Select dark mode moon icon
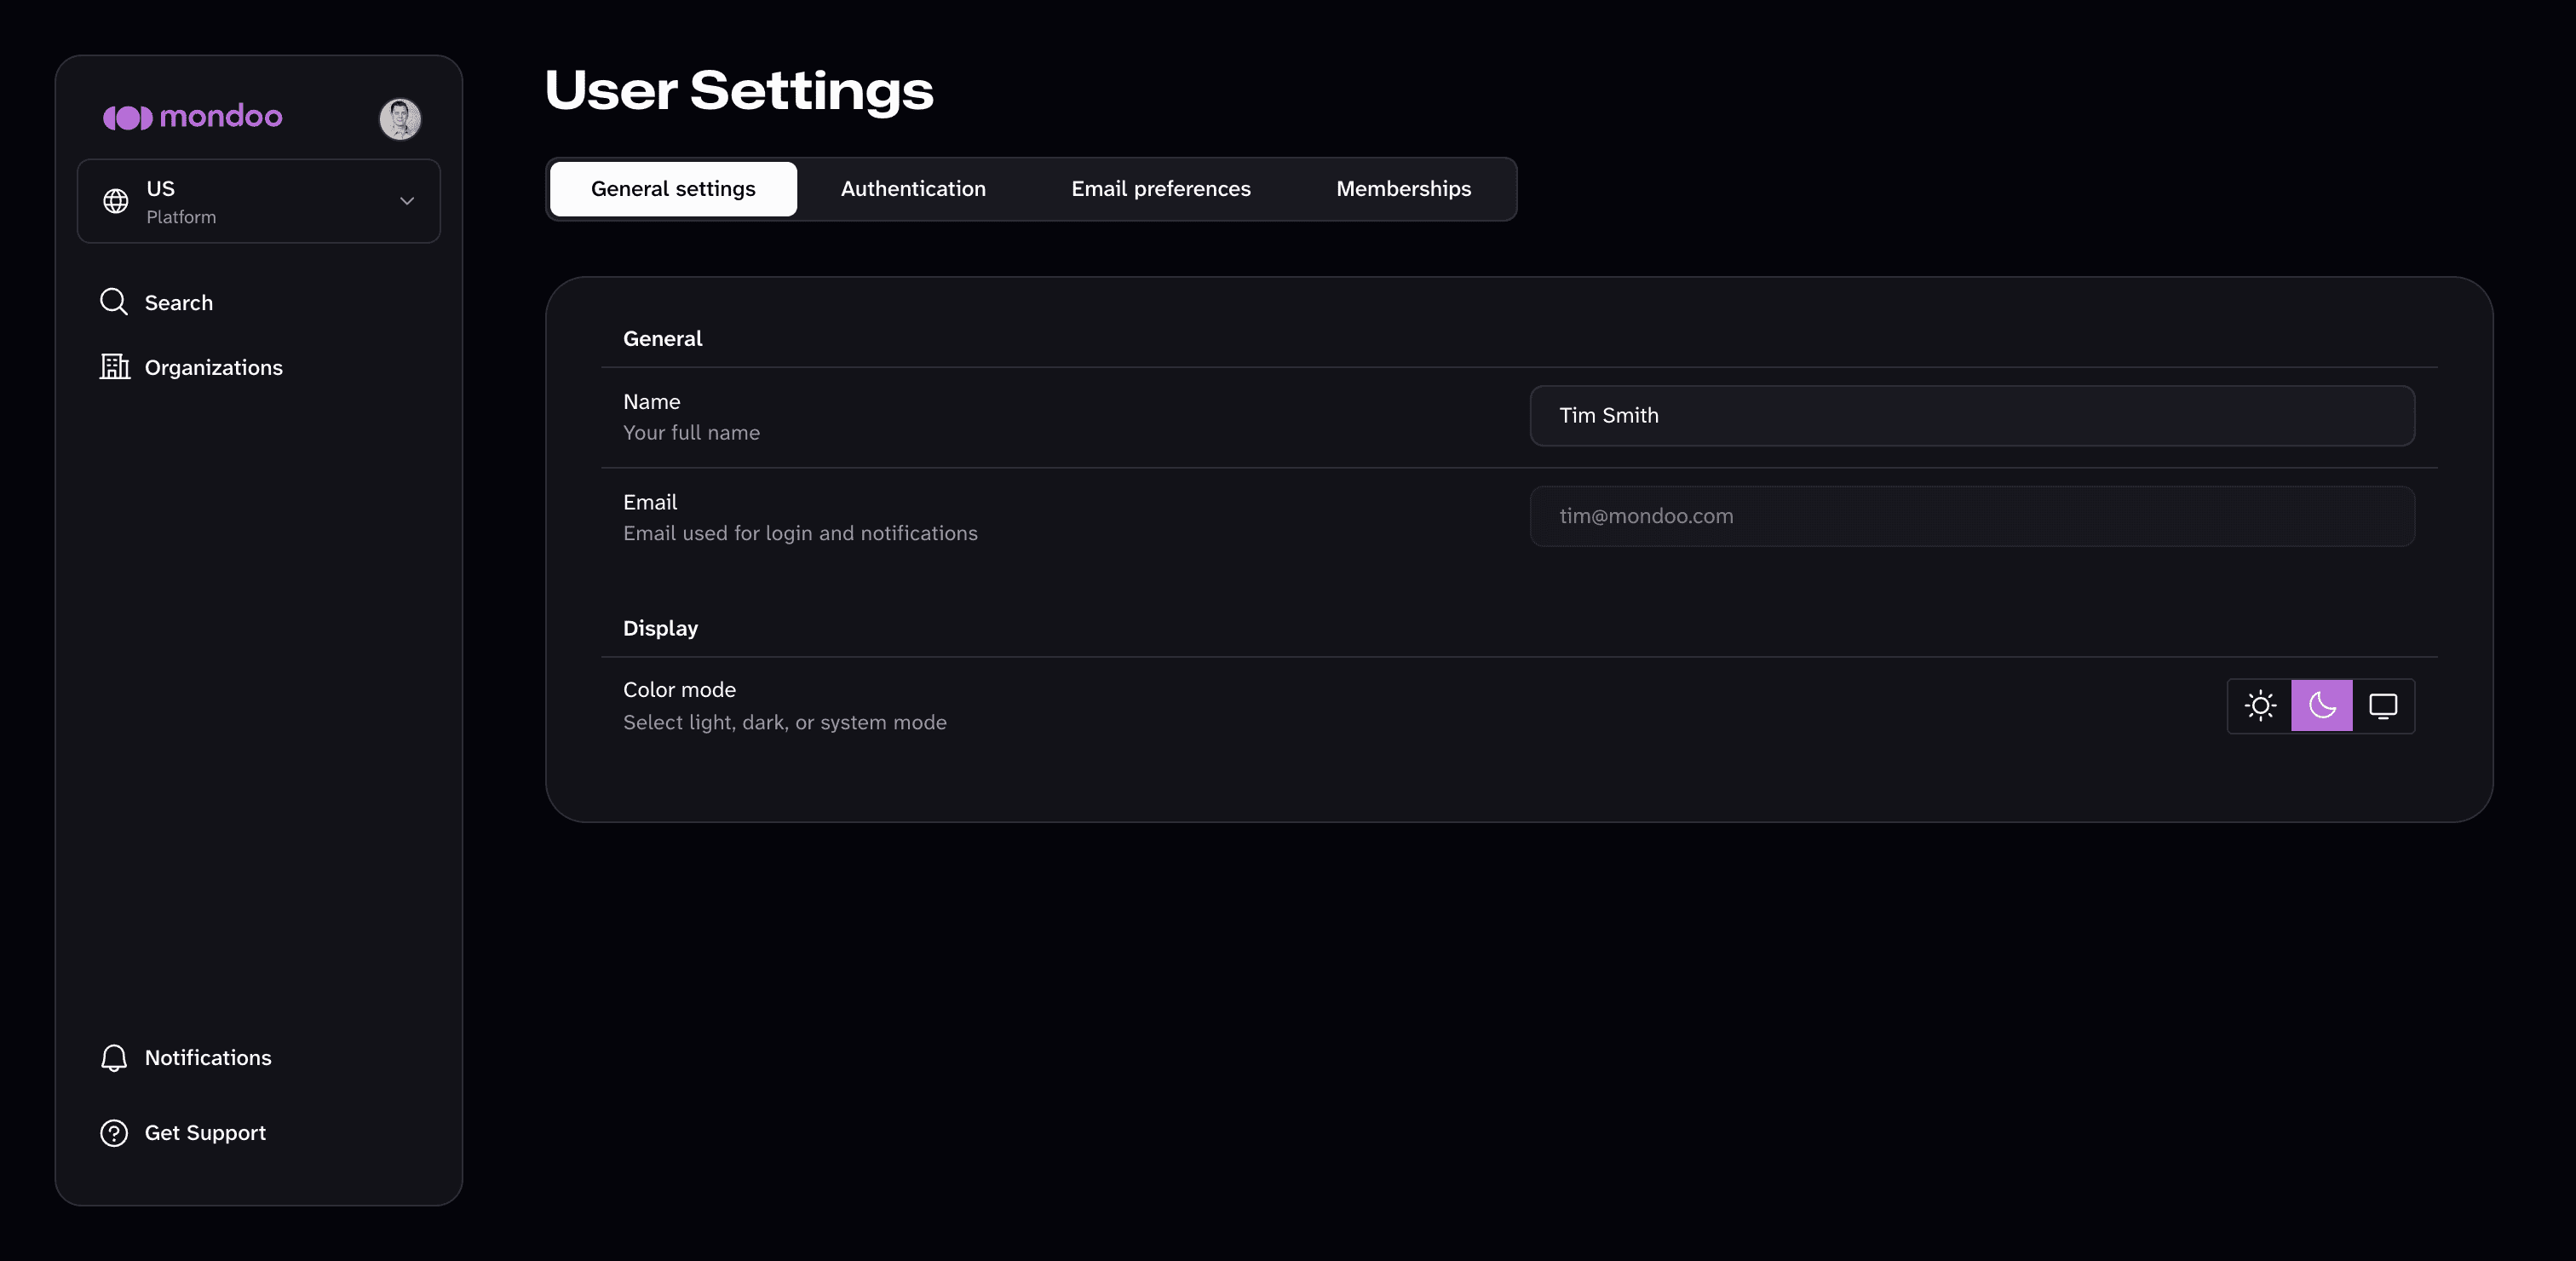 tap(2322, 706)
